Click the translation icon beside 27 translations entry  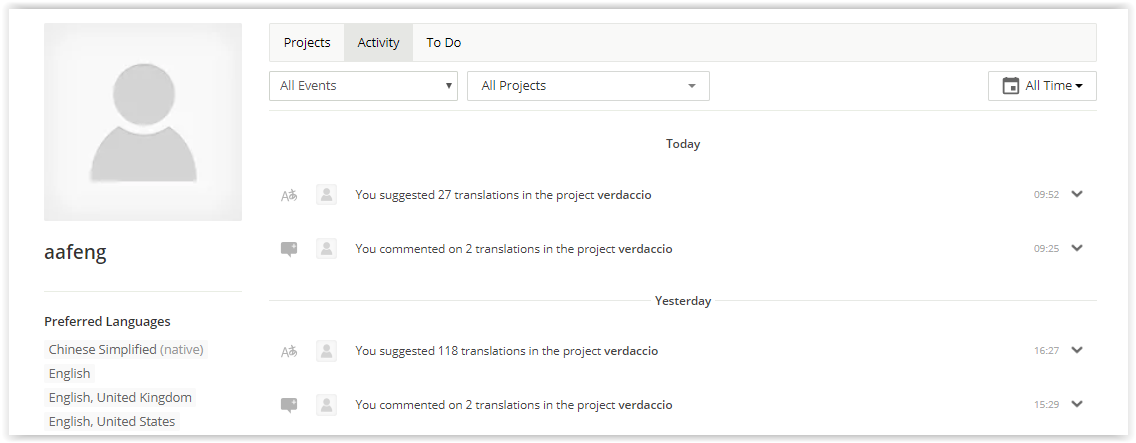click(289, 195)
